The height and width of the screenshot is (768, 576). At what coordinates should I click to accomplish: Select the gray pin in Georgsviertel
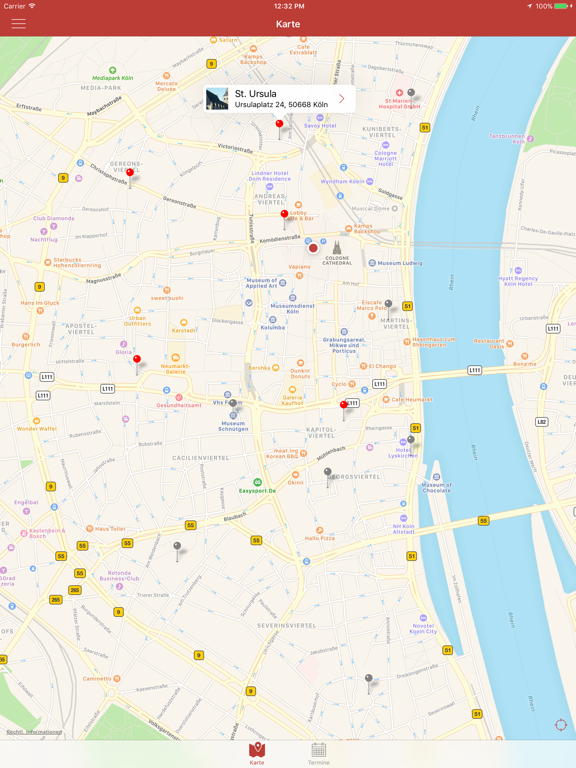click(328, 472)
